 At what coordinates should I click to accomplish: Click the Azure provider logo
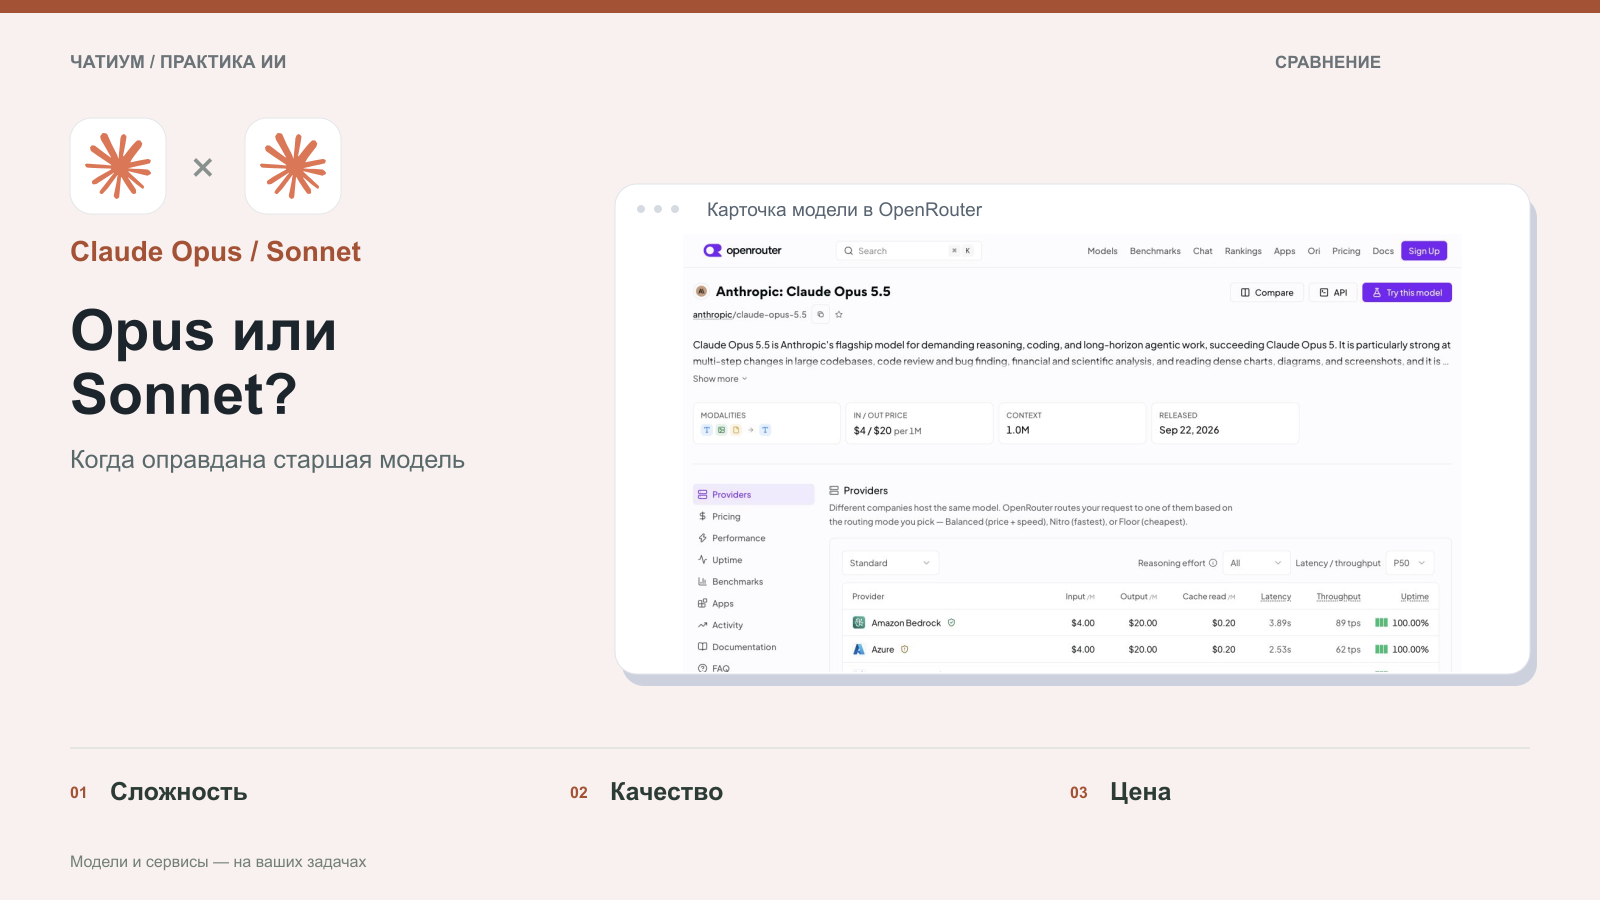point(859,649)
